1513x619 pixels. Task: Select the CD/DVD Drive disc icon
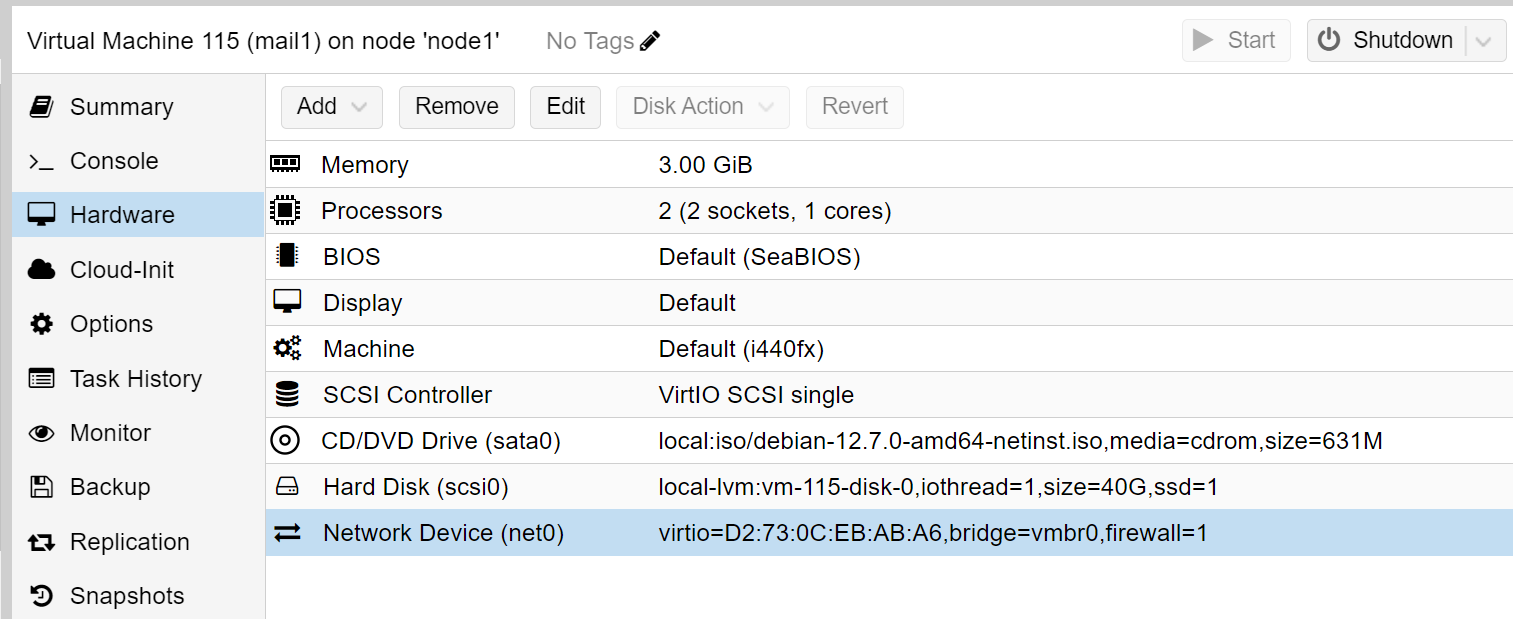tap(288, 440)
